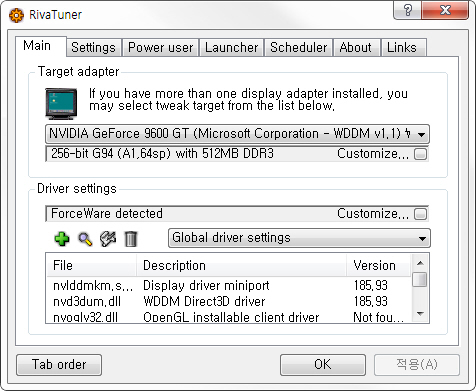Click the OK button
The height and width of the screenshot is (391, 476).
click(x=323, y=365)
